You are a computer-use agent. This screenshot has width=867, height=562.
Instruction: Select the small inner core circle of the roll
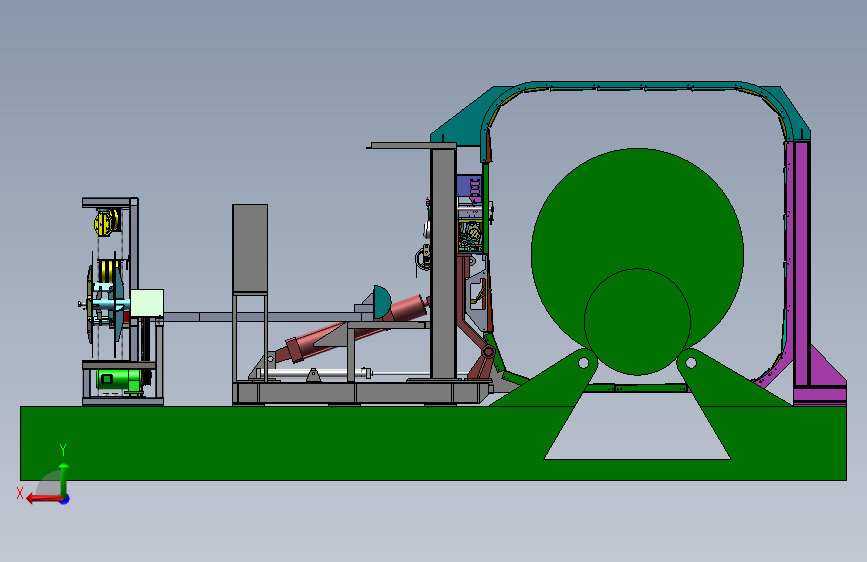tap(637, 321)
